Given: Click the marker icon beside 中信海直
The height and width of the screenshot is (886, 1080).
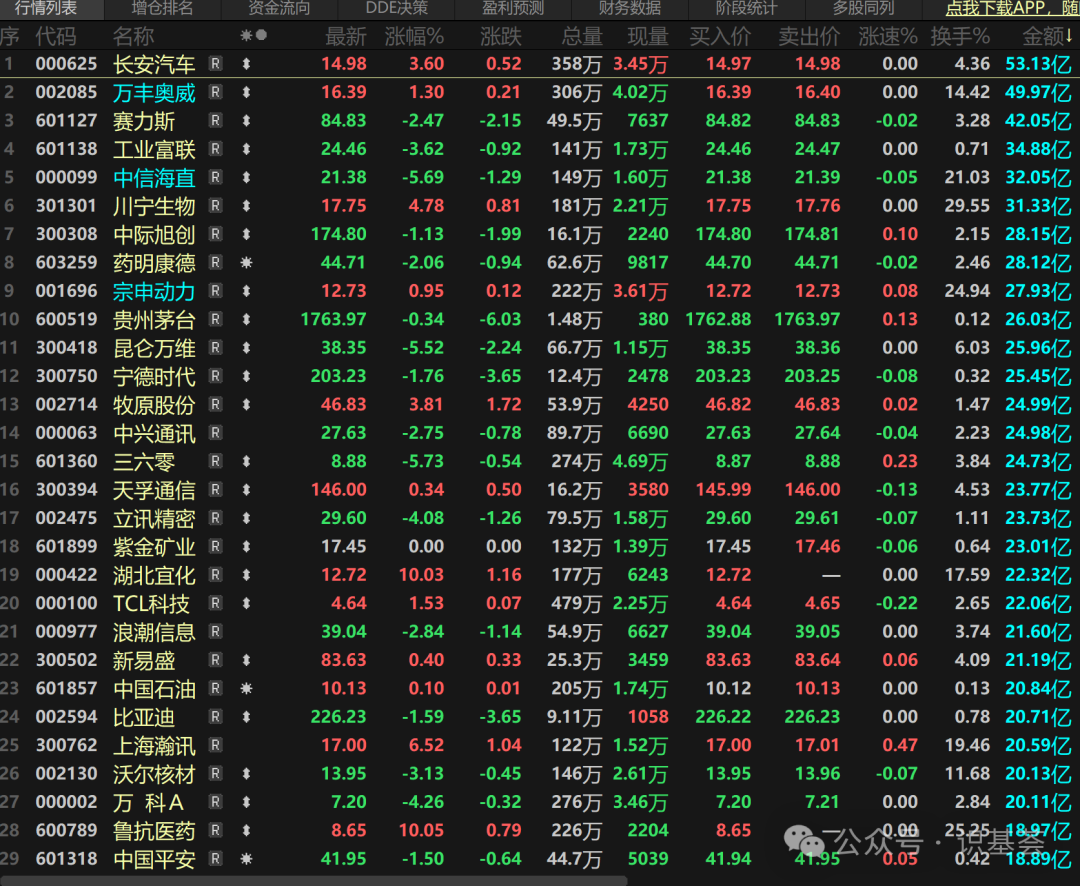Looking at the screenshot, I should point(247,178).
